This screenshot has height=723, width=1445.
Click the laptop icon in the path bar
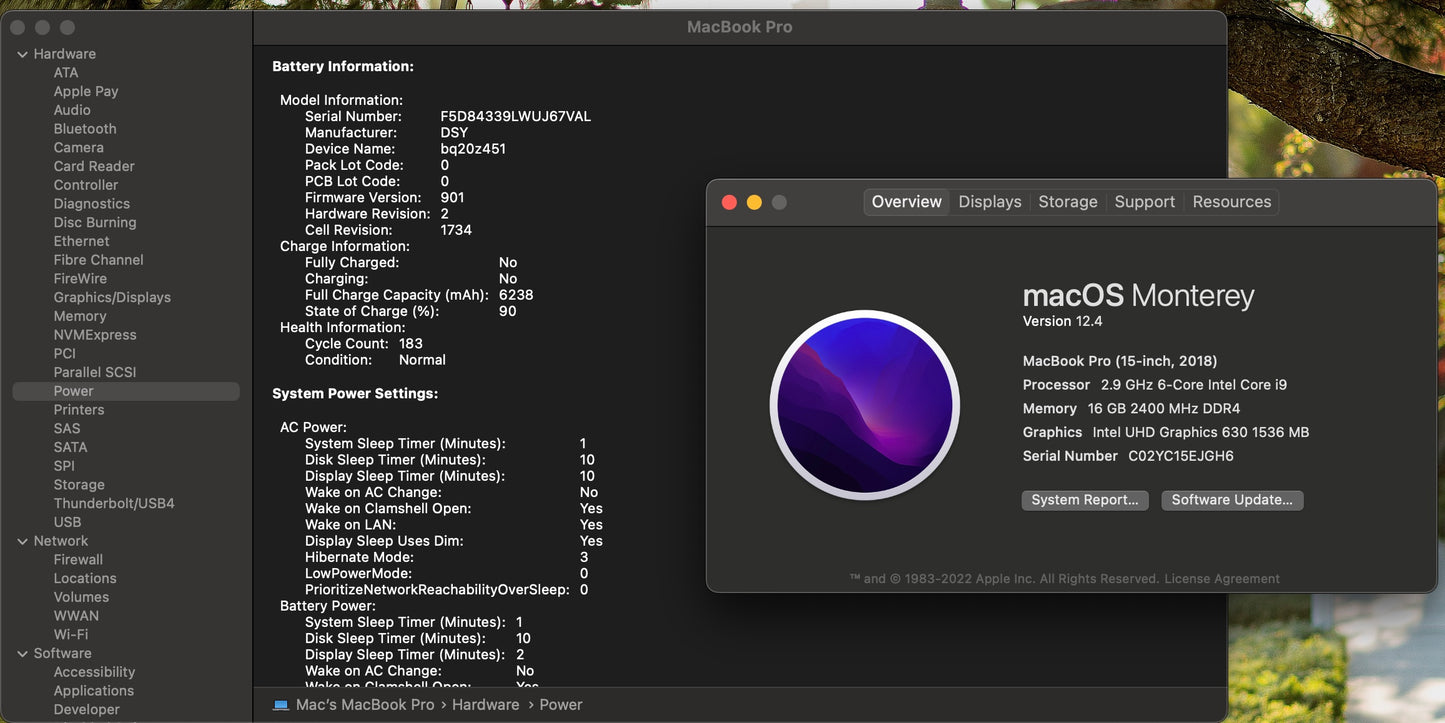click(281, 705)
